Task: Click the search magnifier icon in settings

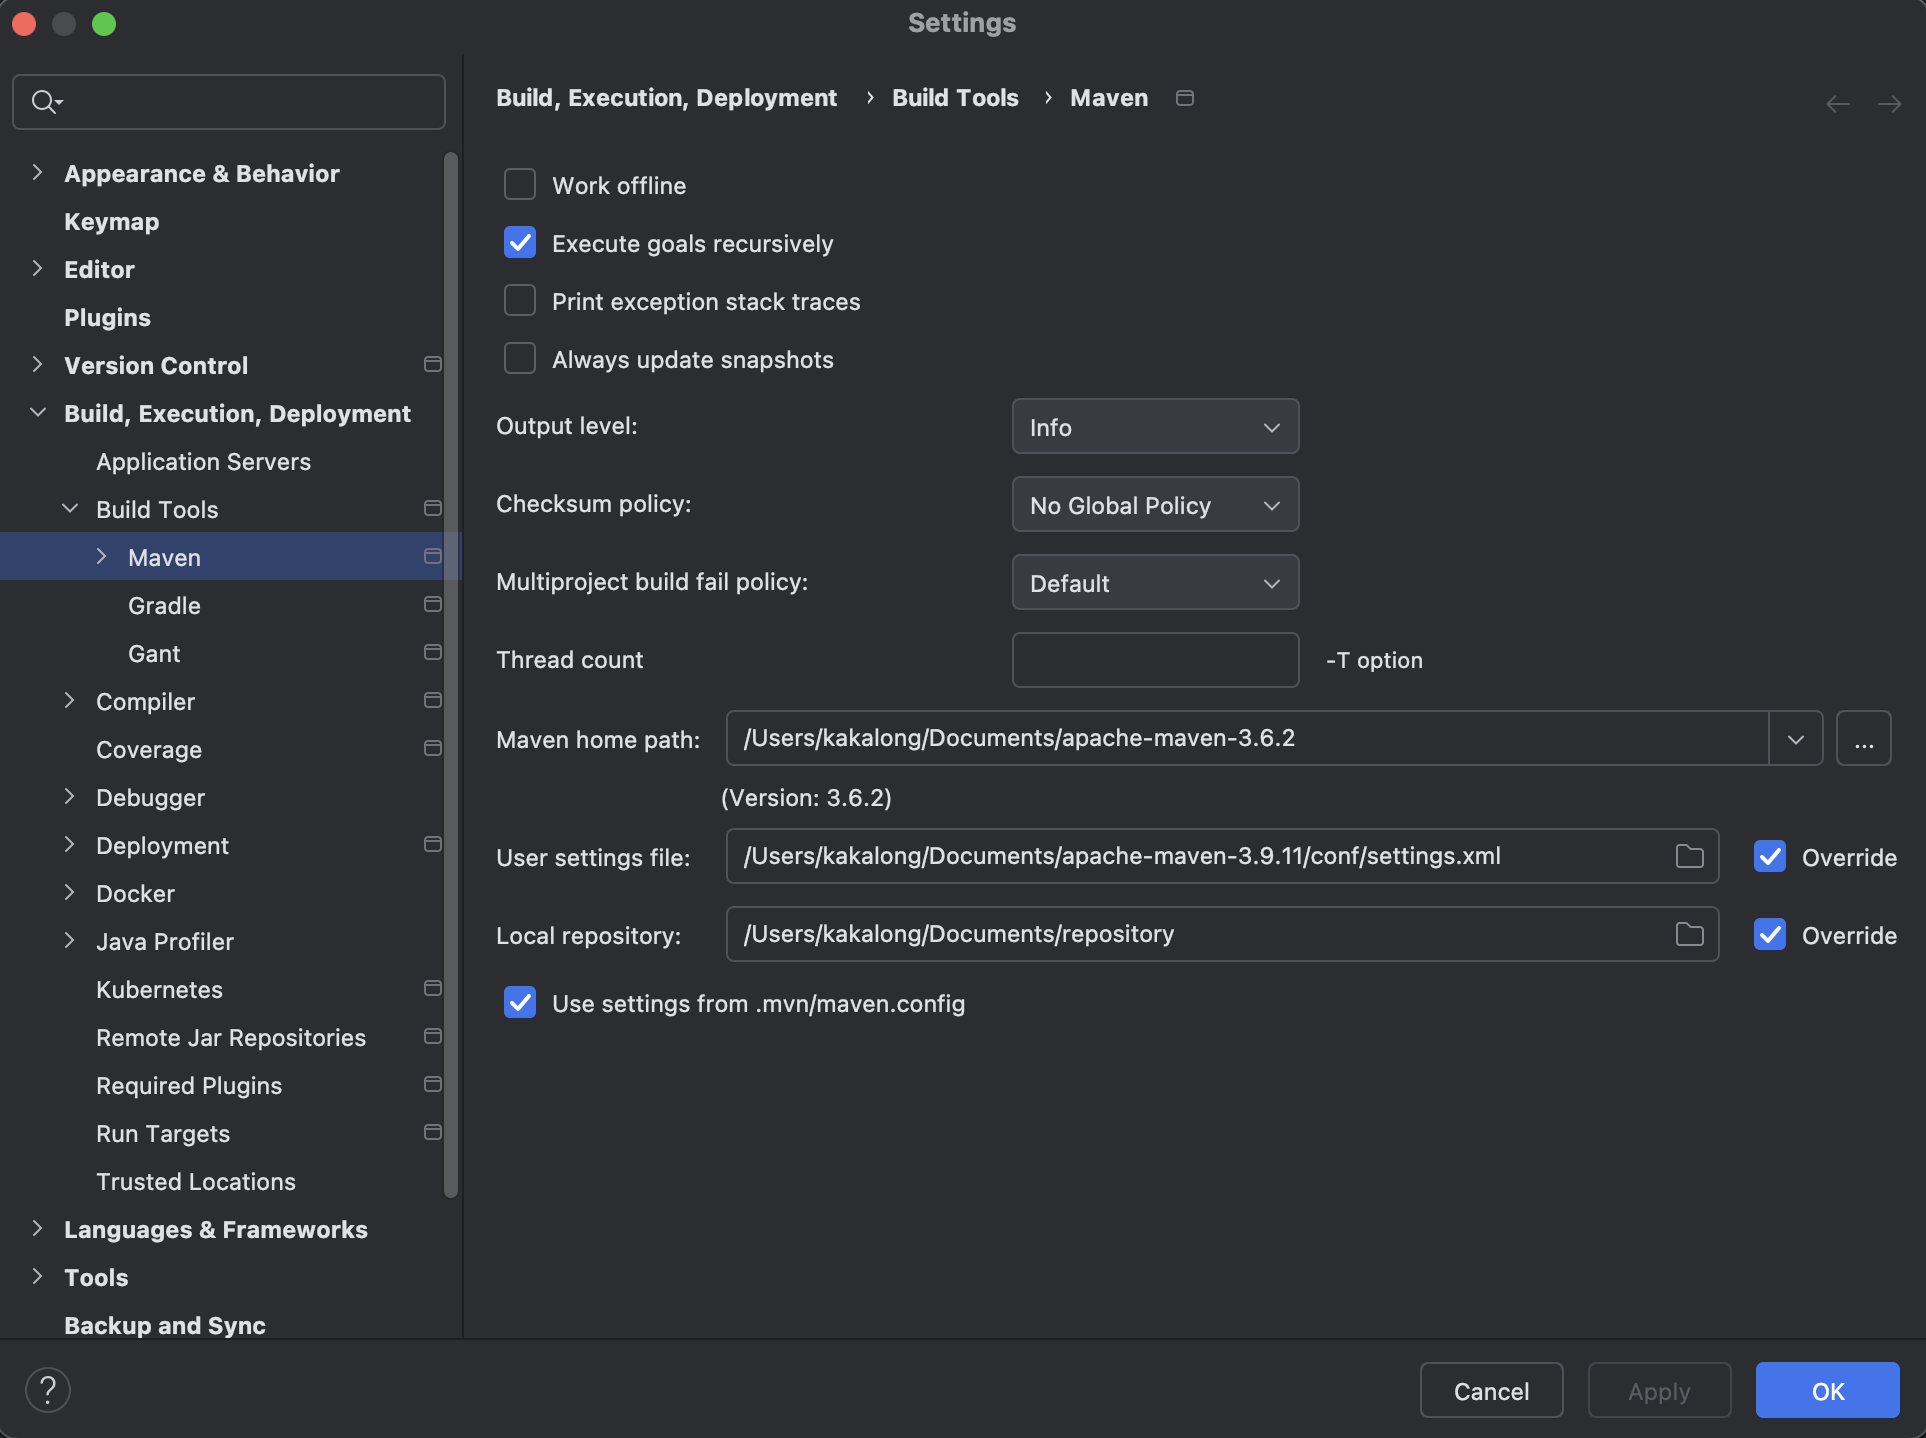Action: pyautogui.click(x=44, y=102)
